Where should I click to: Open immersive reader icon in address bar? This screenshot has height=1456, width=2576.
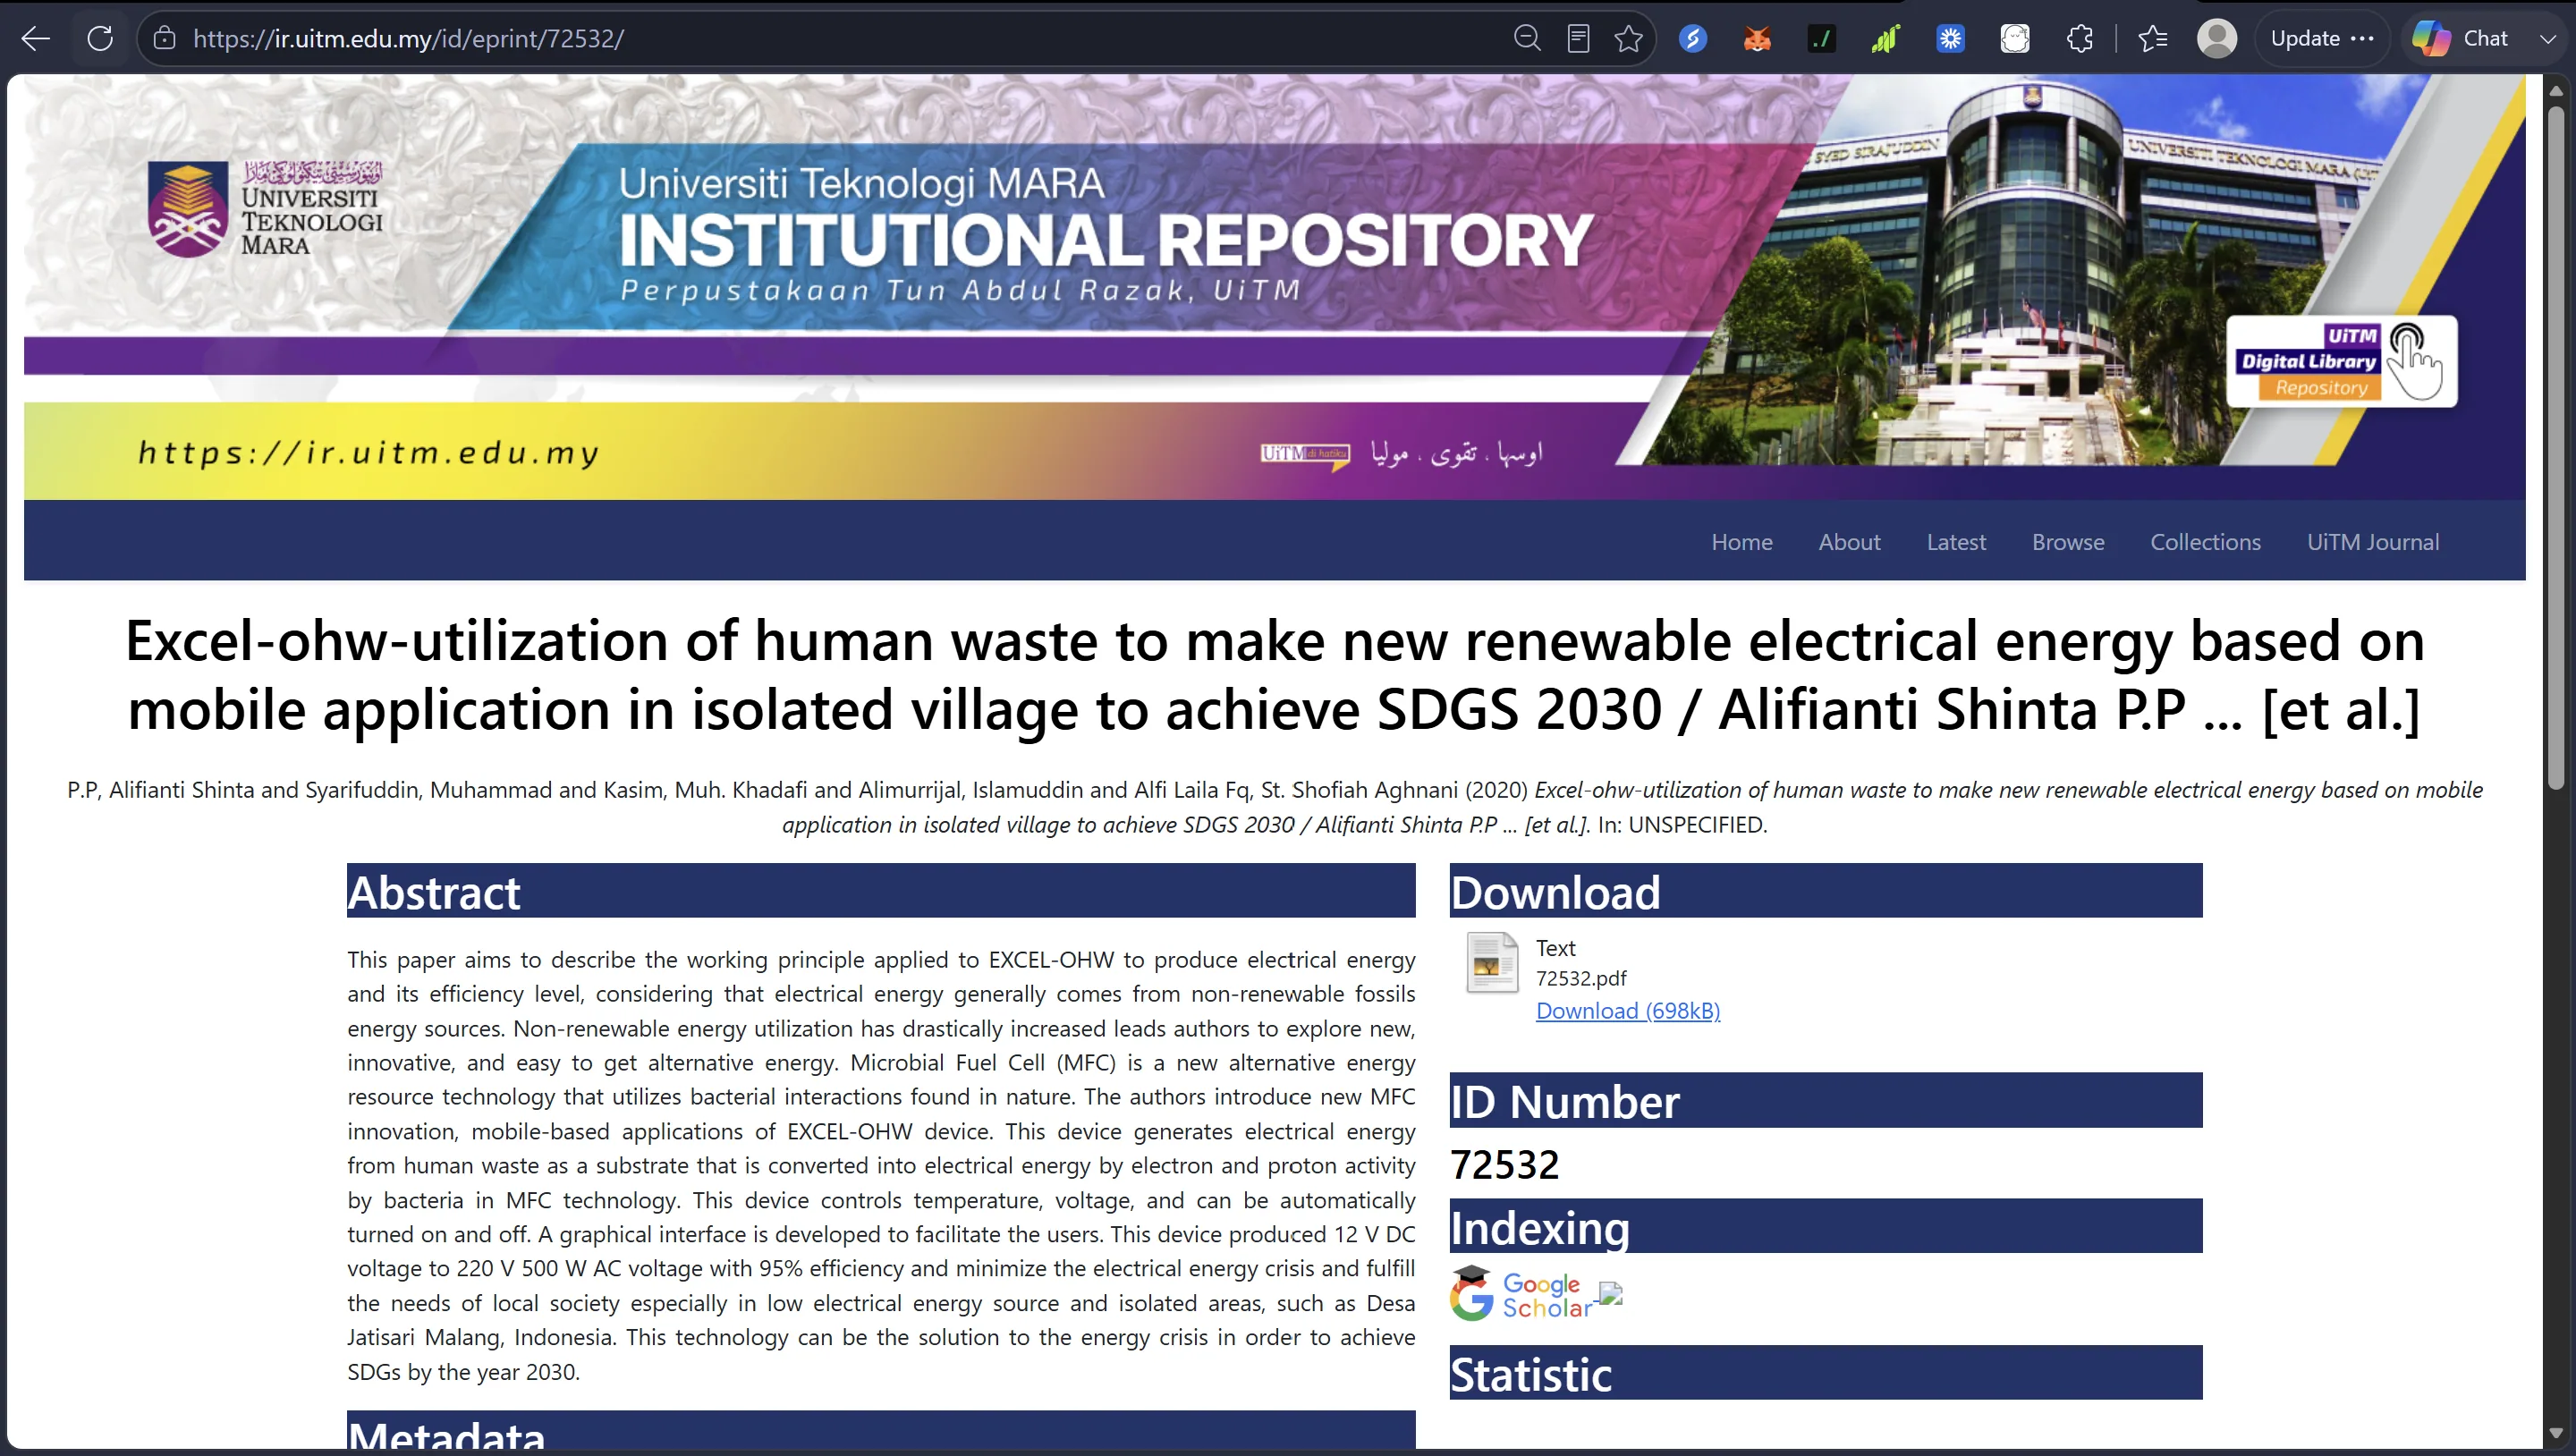pos(1578,39)
